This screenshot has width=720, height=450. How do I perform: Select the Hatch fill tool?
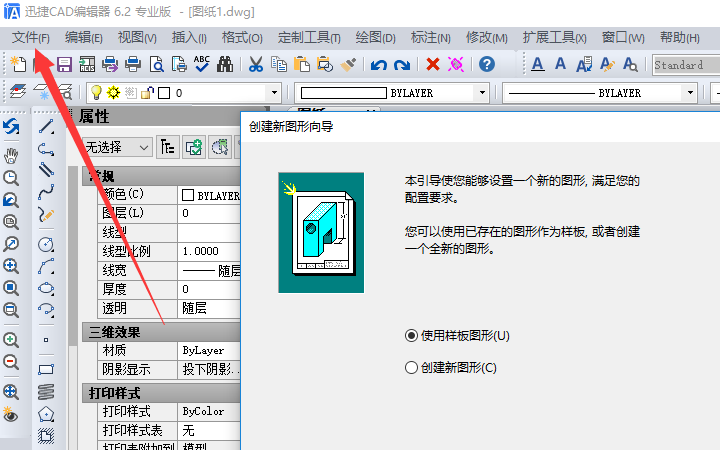(46, 435)
